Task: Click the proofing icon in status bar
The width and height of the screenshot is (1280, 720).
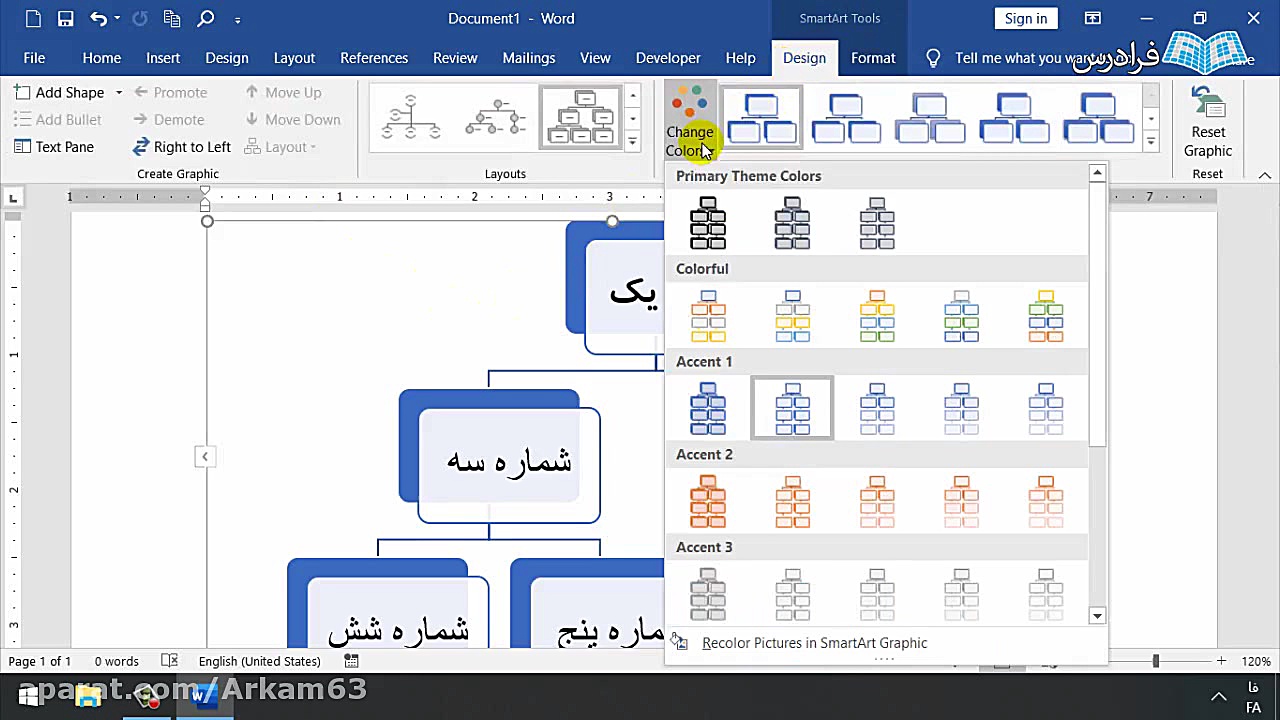Action: click(x=170, y=661)
